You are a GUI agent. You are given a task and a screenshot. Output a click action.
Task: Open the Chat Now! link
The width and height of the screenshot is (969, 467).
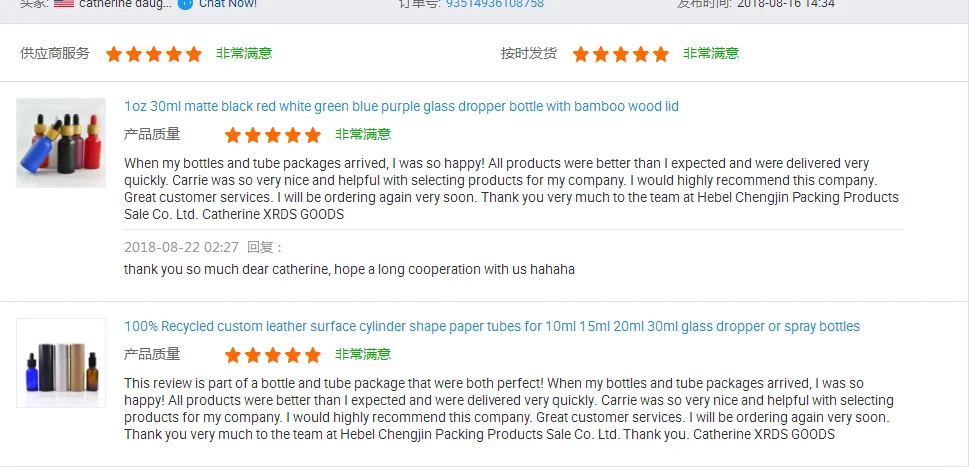coord(228,4)
